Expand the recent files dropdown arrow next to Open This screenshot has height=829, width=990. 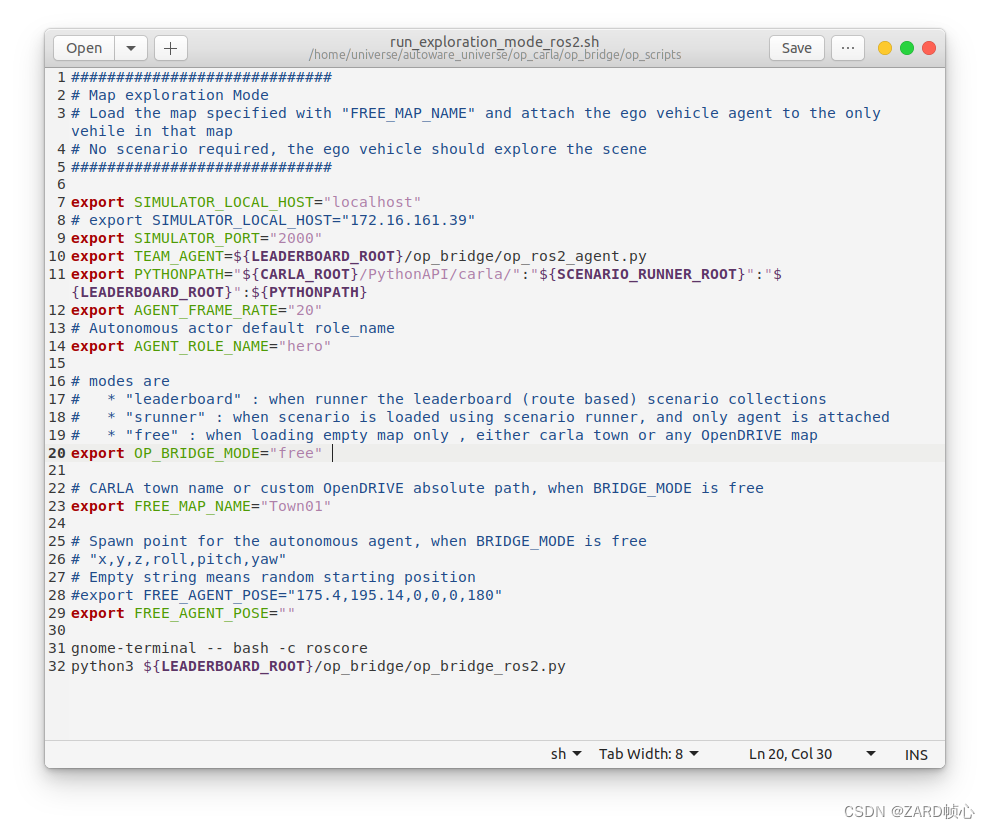click(131, 48)
